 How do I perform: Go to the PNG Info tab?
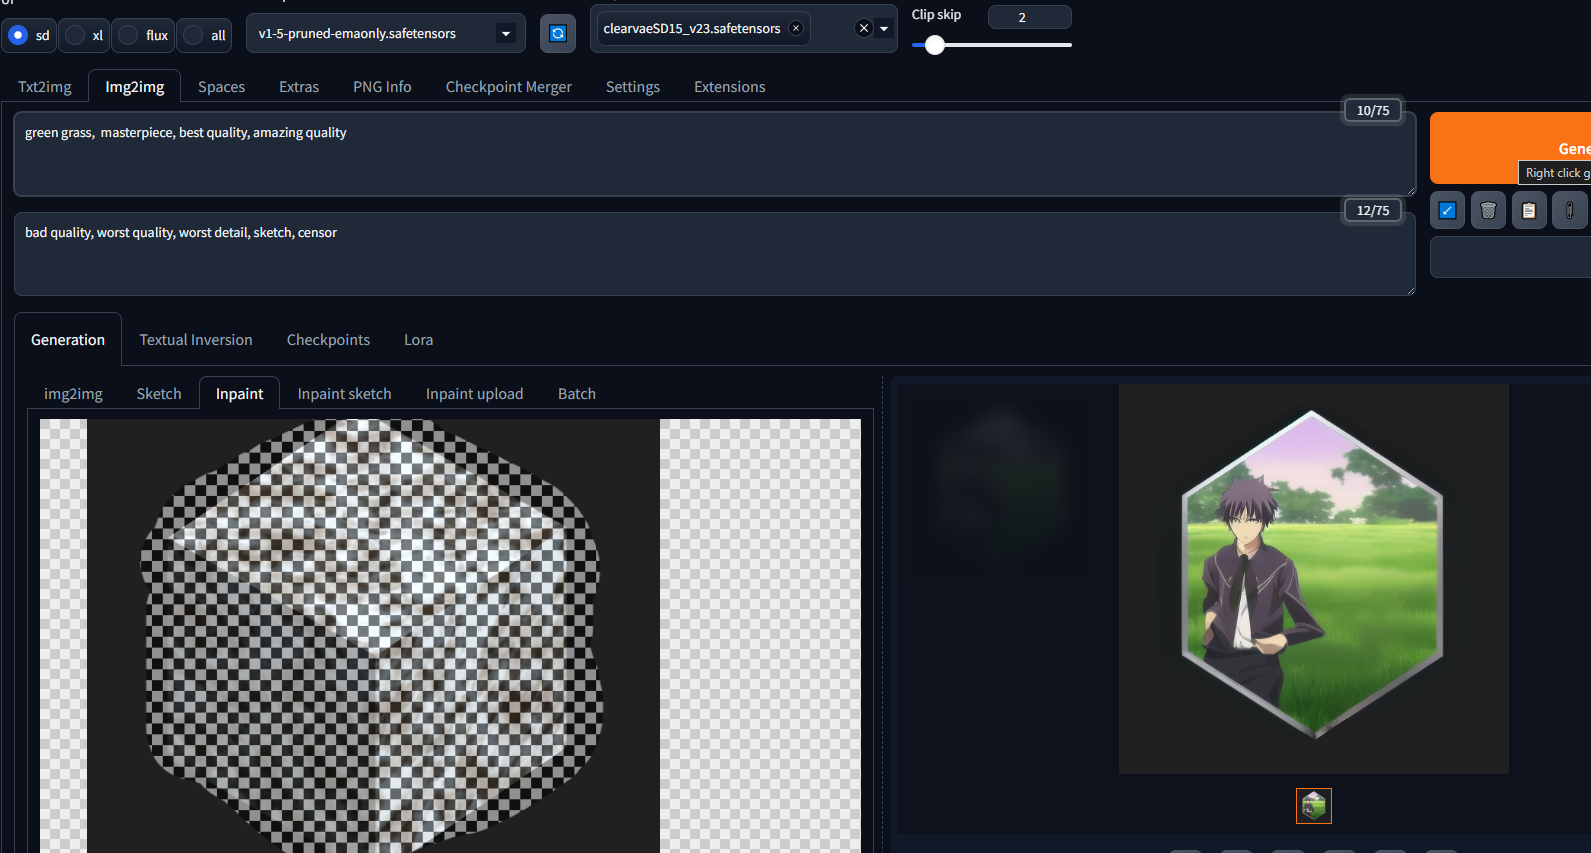[382, 87]
